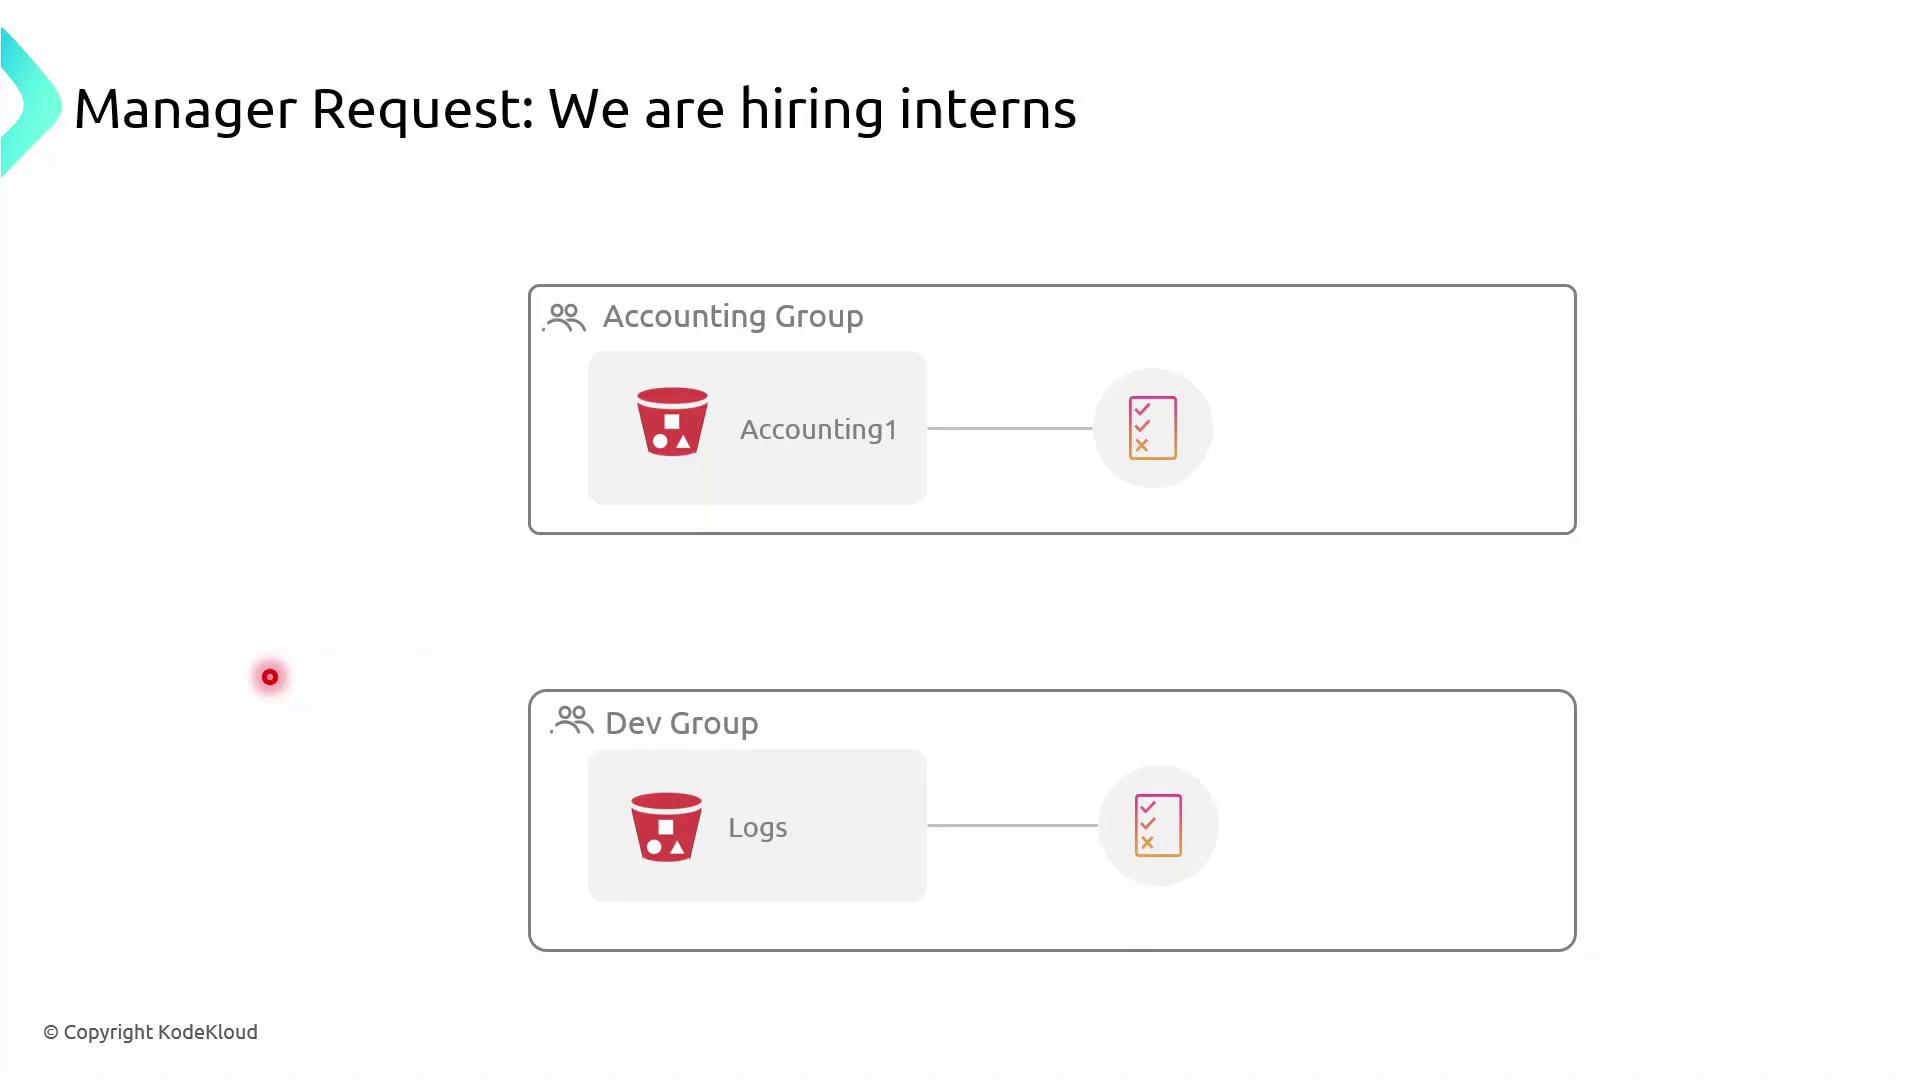Click the gray Logs card right of its label

pyautogui.click(x=860, y=826)
